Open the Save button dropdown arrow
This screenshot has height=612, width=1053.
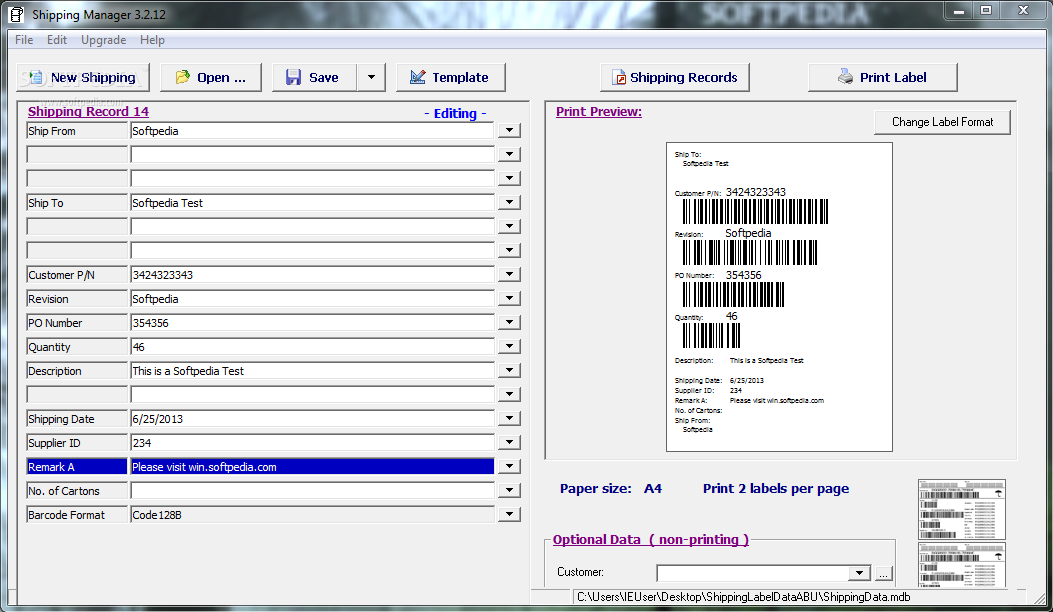click(371, 77)
